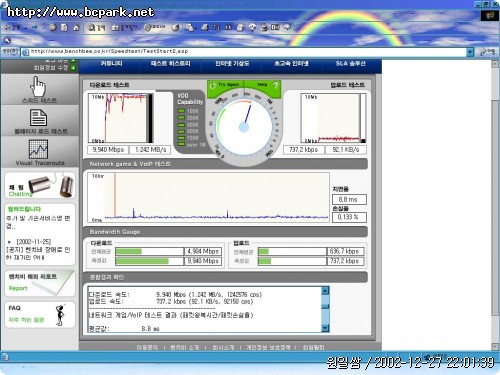Open the History clock icon

[176, 28]
